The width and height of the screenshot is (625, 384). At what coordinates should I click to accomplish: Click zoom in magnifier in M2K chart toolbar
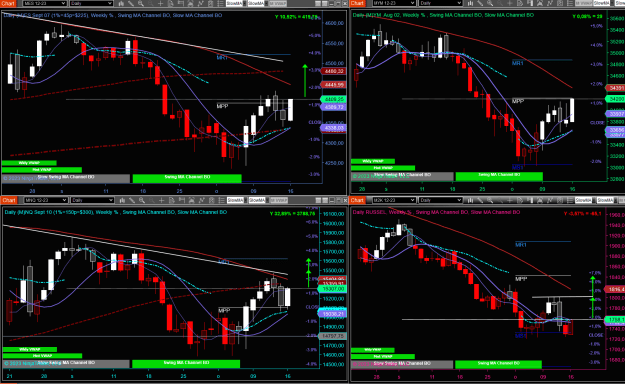(x=490, y=200)
